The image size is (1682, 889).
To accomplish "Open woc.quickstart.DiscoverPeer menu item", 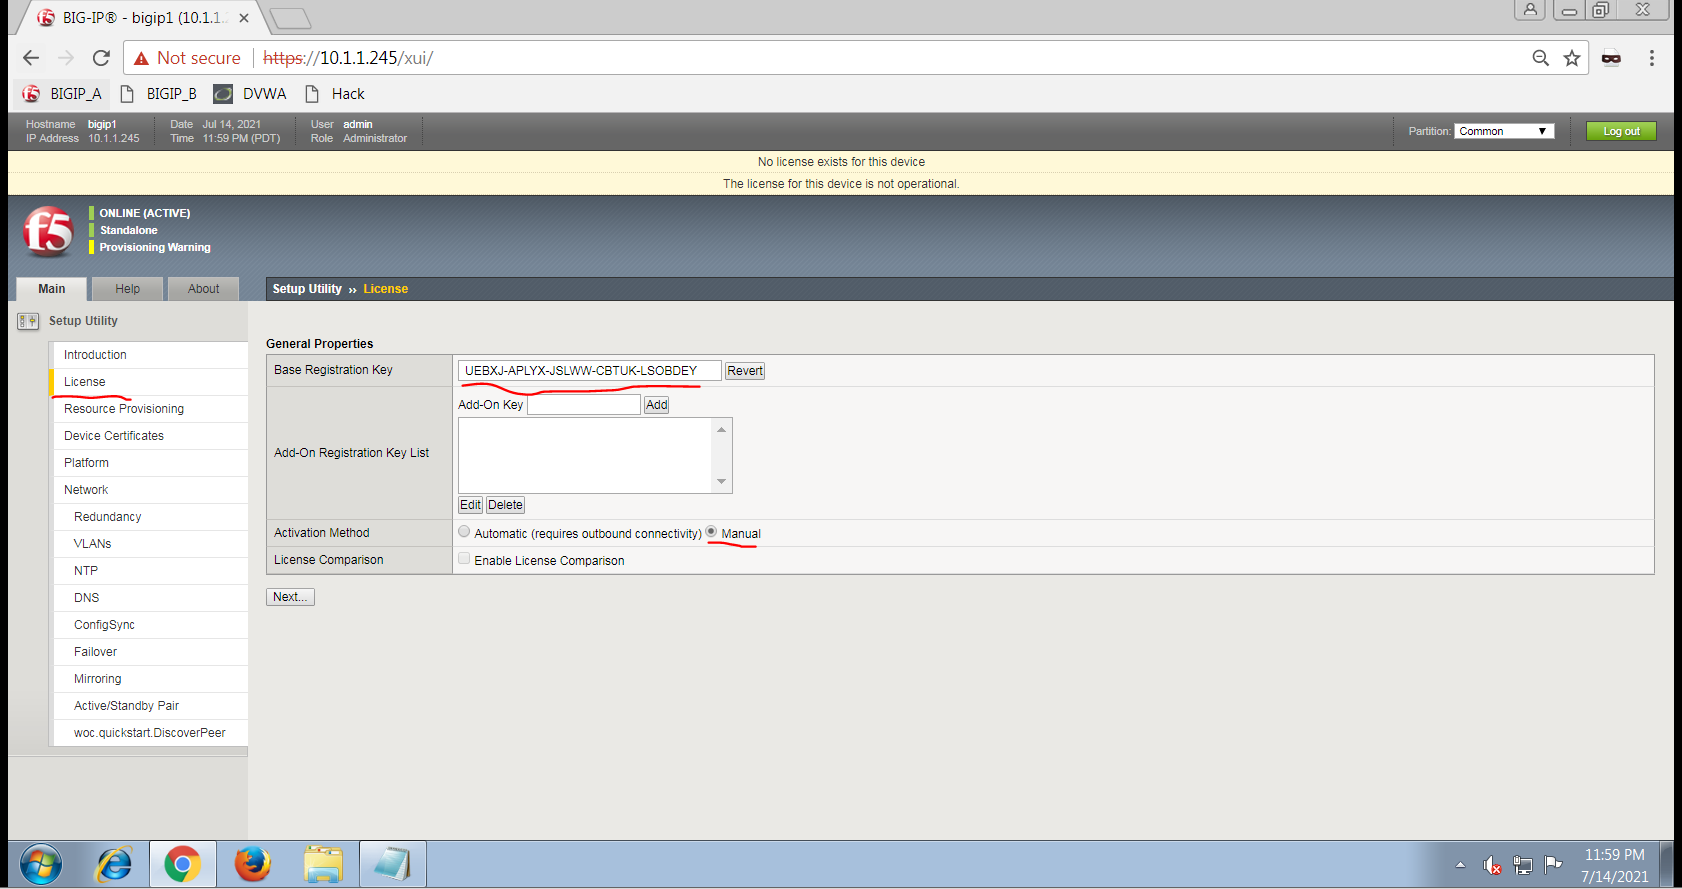I will click(x=150, y=733).
